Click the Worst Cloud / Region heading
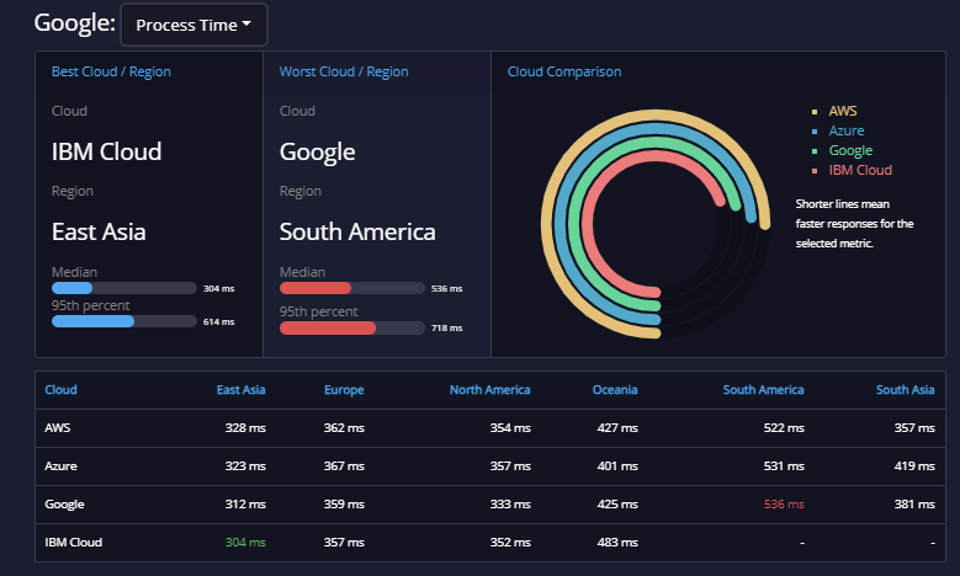960x576 pixels. pos(343,72)
